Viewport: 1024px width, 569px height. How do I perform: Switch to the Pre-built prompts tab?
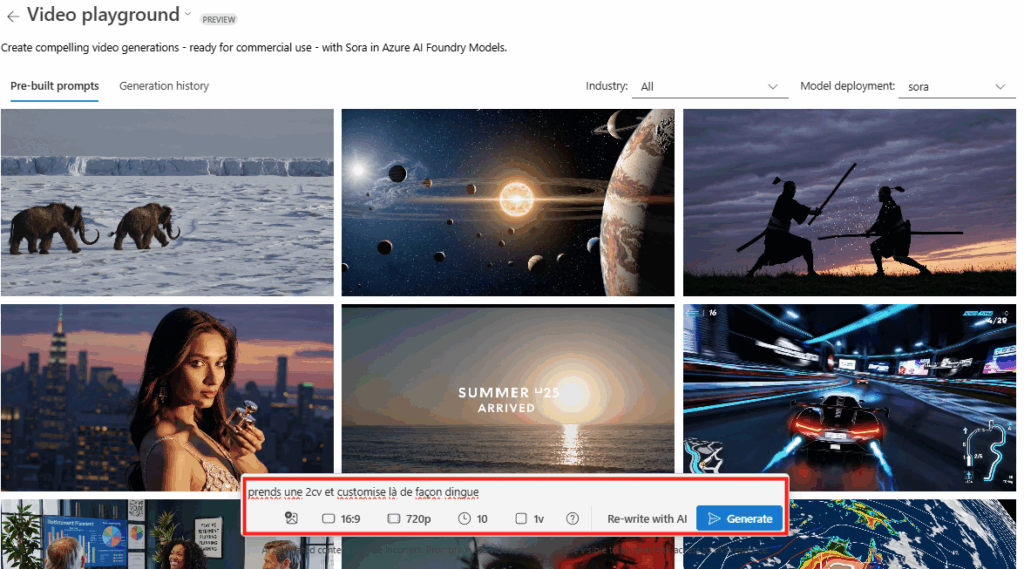(55, 86)
